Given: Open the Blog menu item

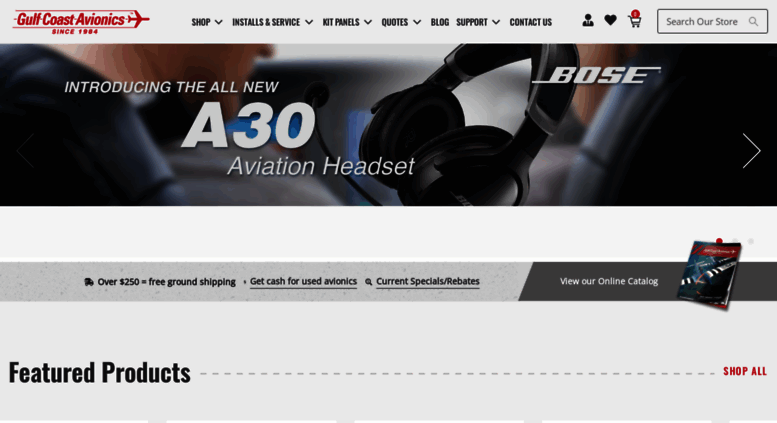Looking at the screenshot, I should pyautogui.click(x=440, y=22).
